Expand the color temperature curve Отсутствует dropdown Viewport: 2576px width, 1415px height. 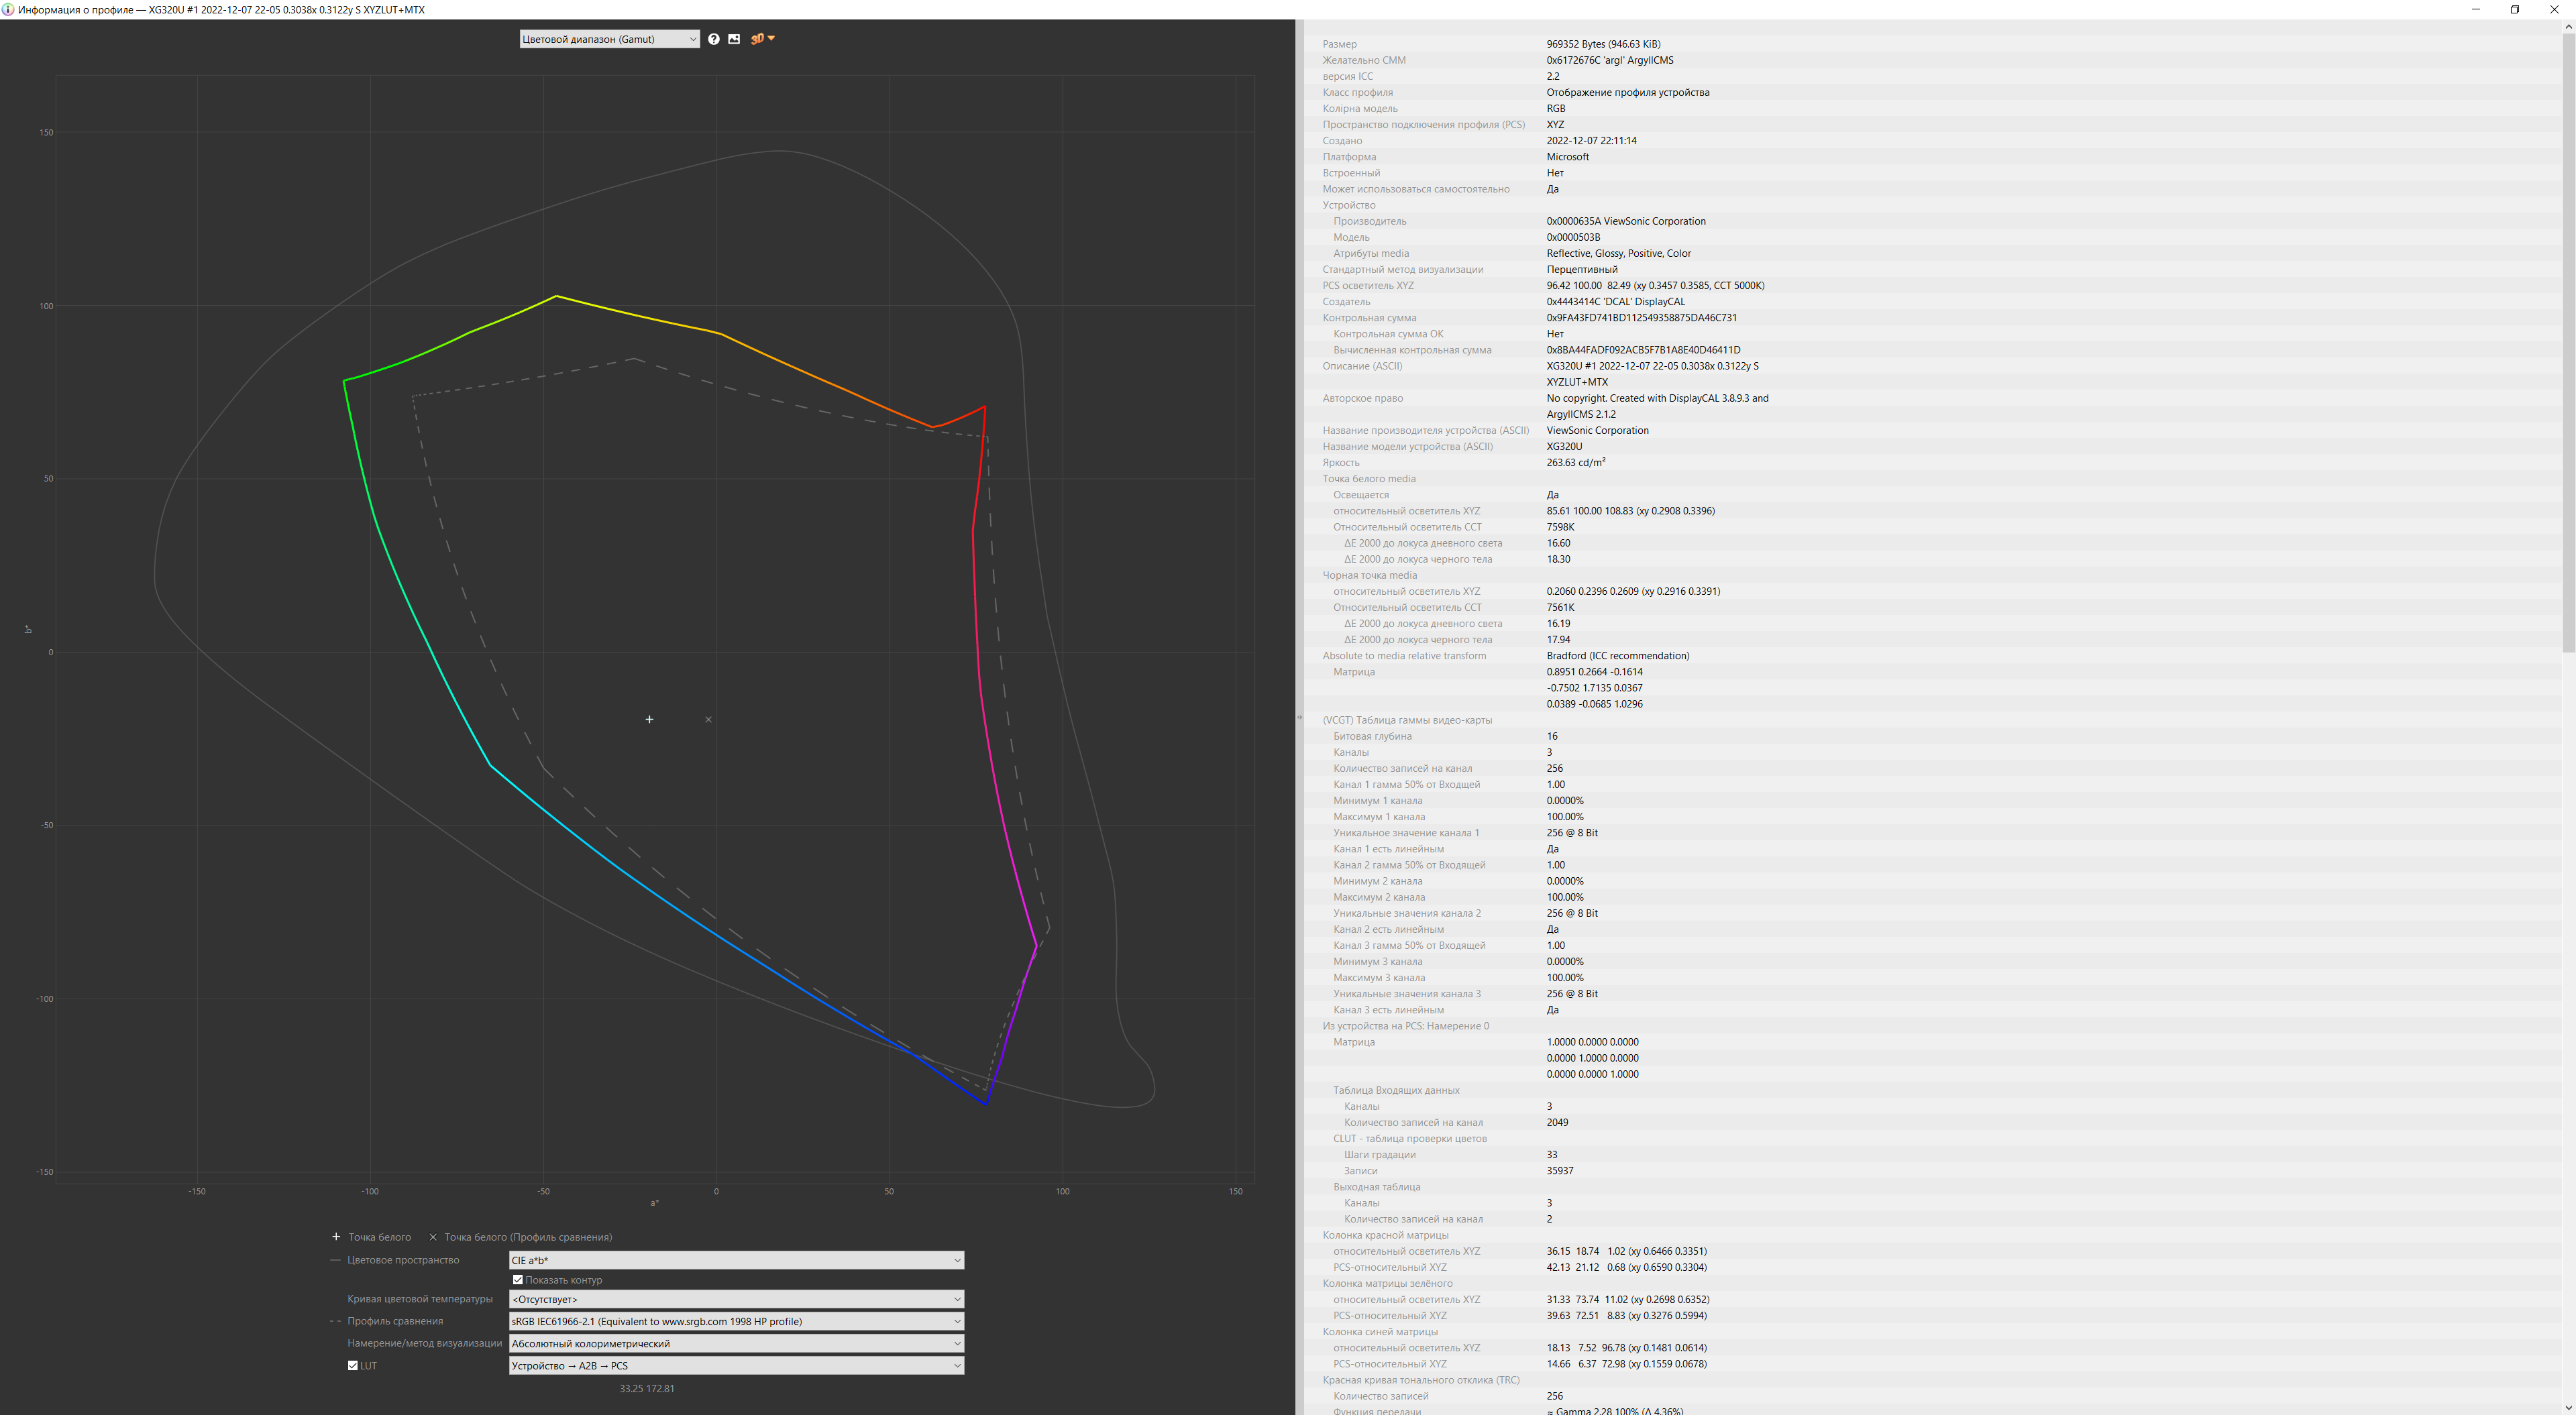tap(735, 1299)
